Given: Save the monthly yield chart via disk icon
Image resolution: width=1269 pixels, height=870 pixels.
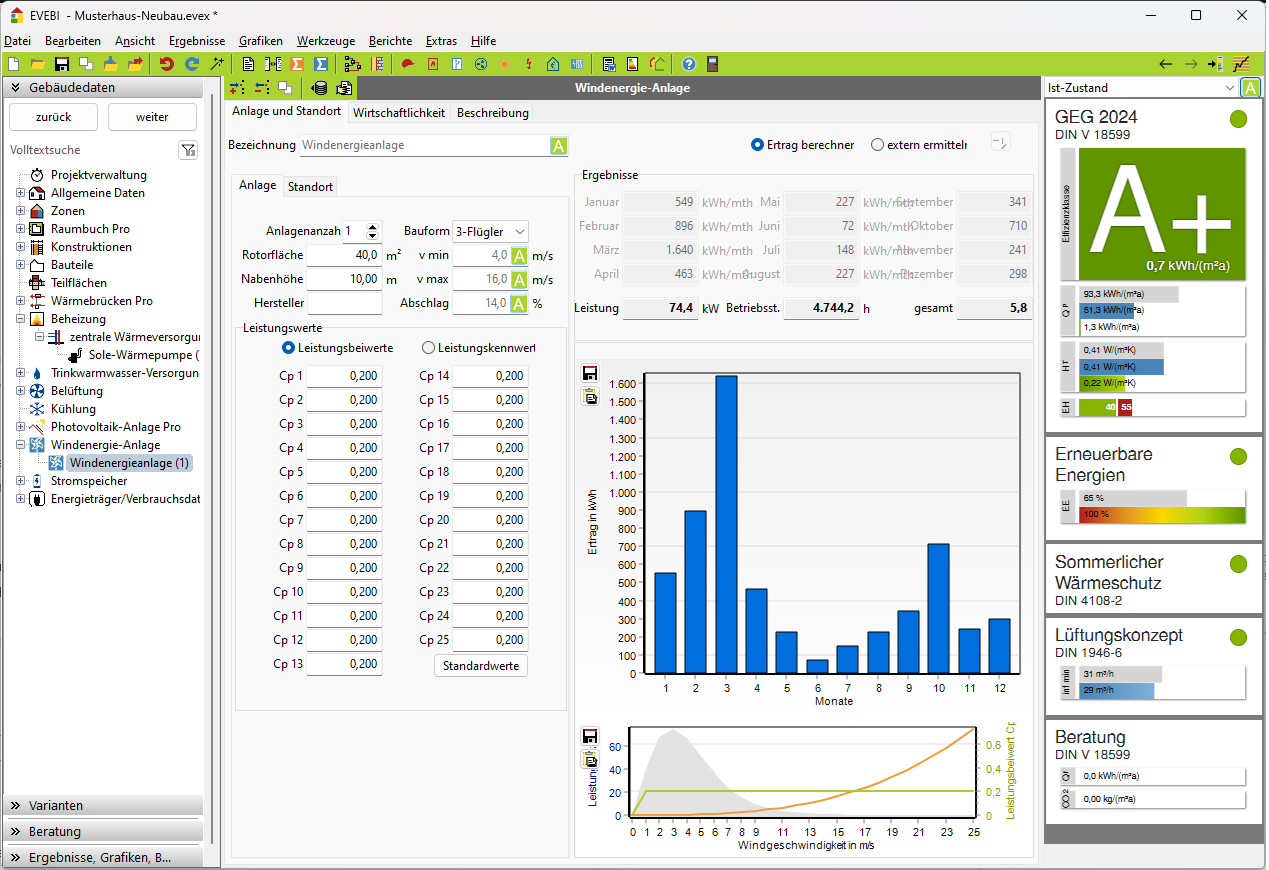Looking at the screenshot, I should pos(590,373).
